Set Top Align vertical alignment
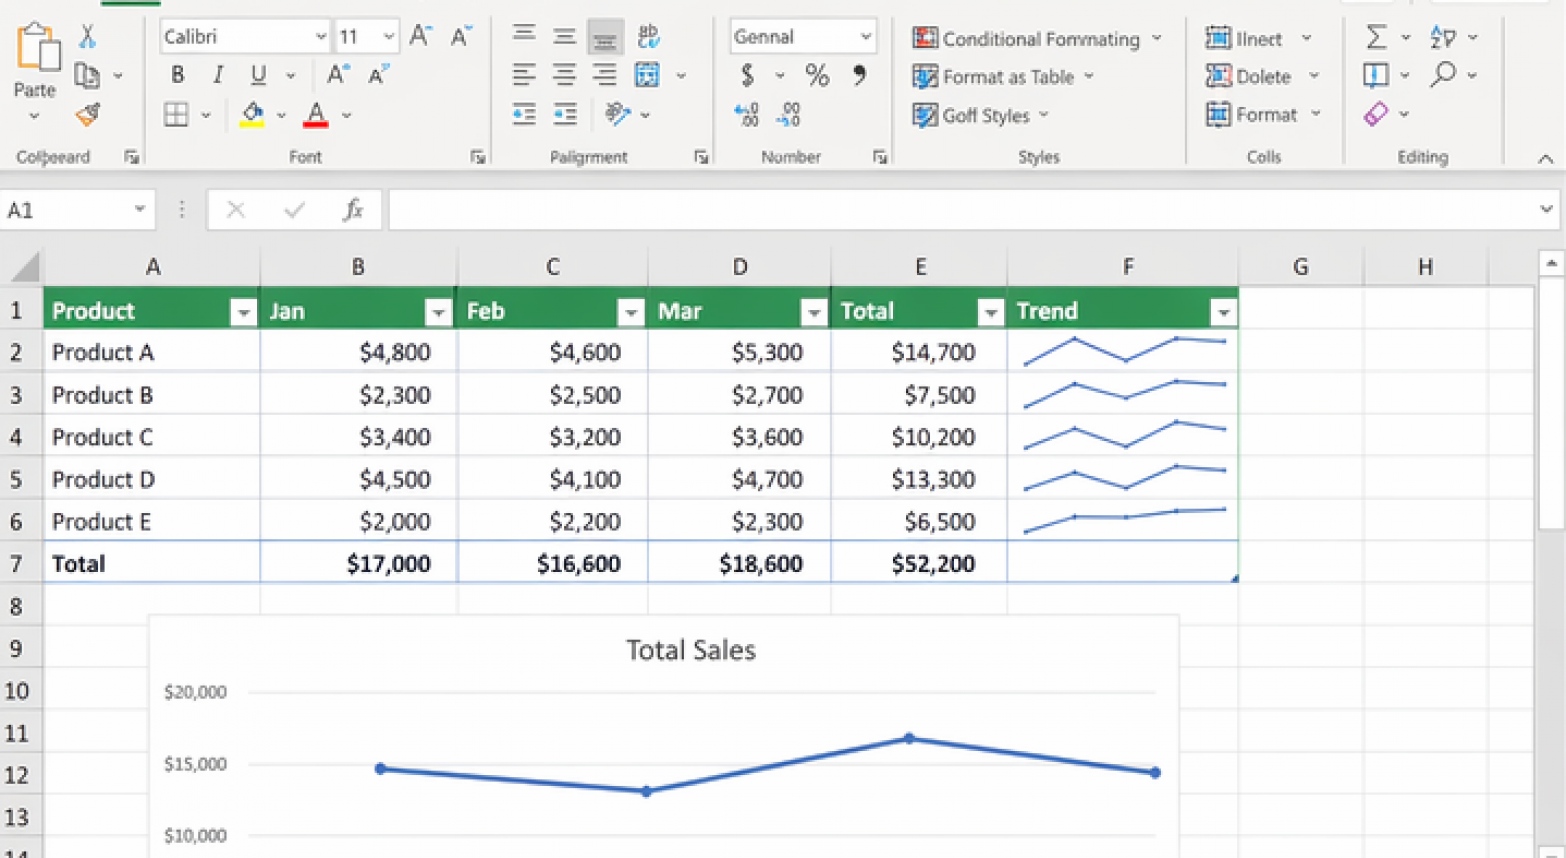This screenshot has height=858, width=1566. (524, 36)
